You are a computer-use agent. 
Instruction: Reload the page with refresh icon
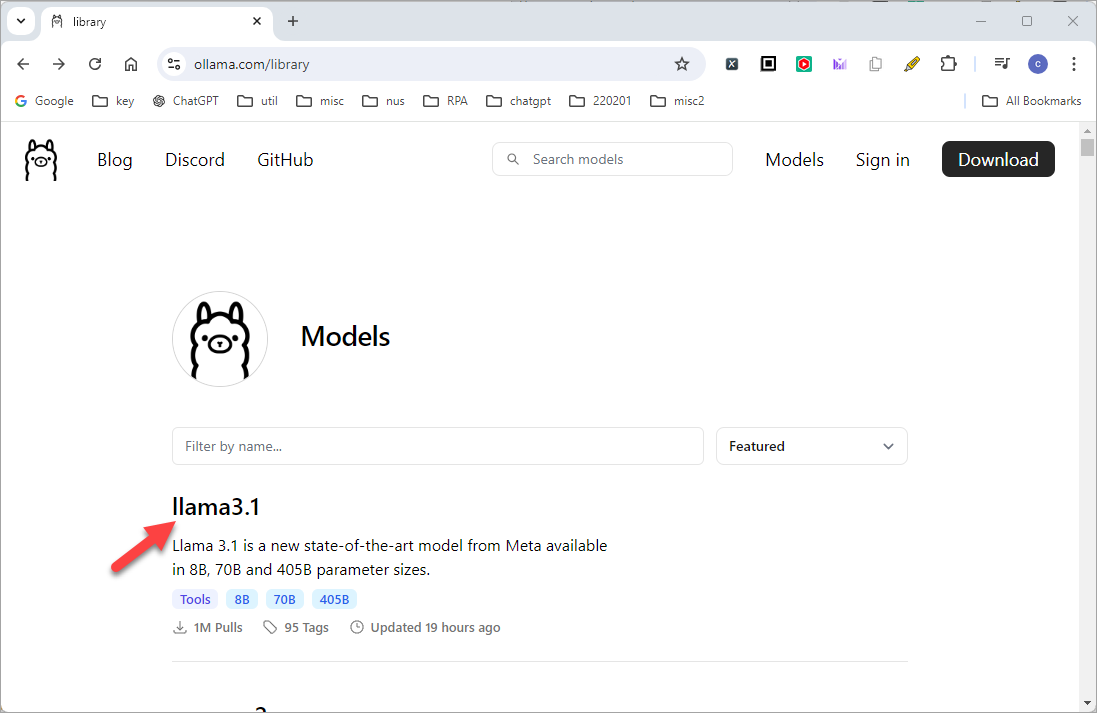click(x=95, y=64)
